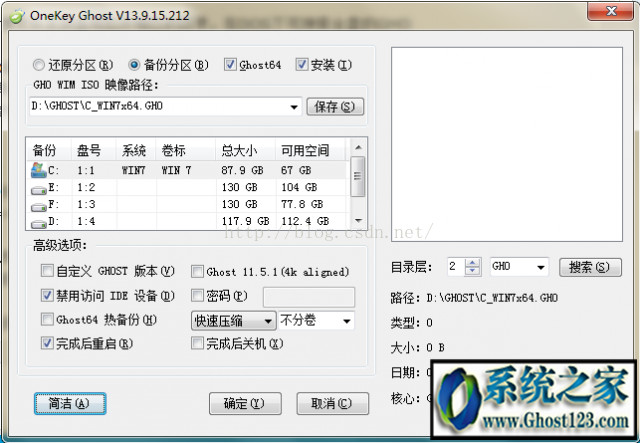Click the partition list scroll up arrow
The image size is (640, 443).
358,147
